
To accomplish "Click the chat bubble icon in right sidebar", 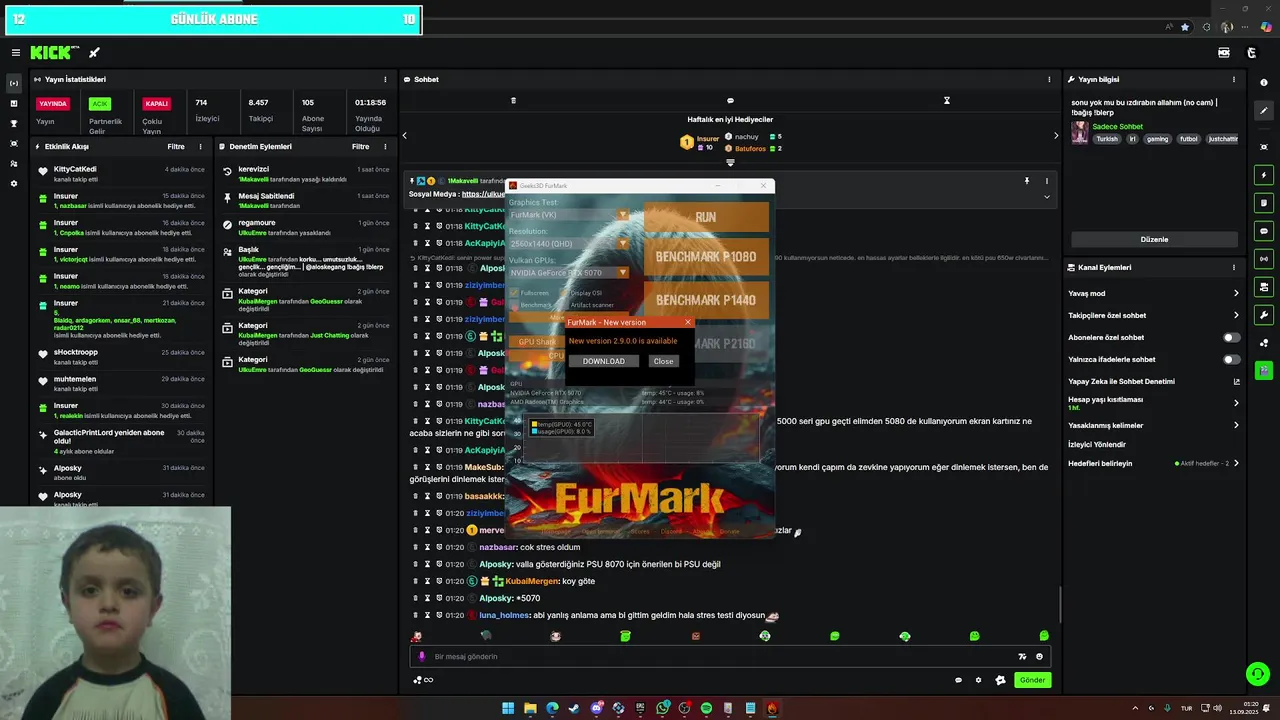I will [1264, 231].
